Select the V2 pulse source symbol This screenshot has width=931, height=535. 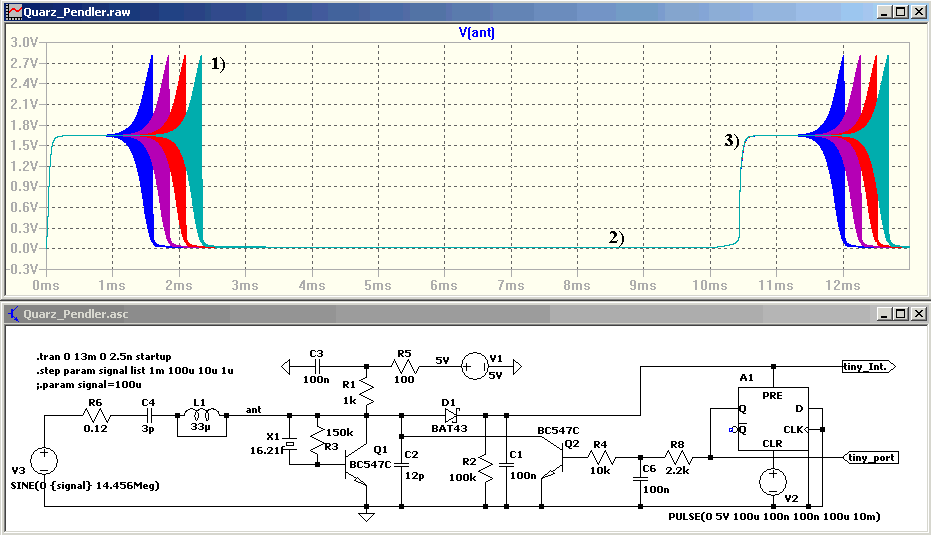(x=773, y=482)
